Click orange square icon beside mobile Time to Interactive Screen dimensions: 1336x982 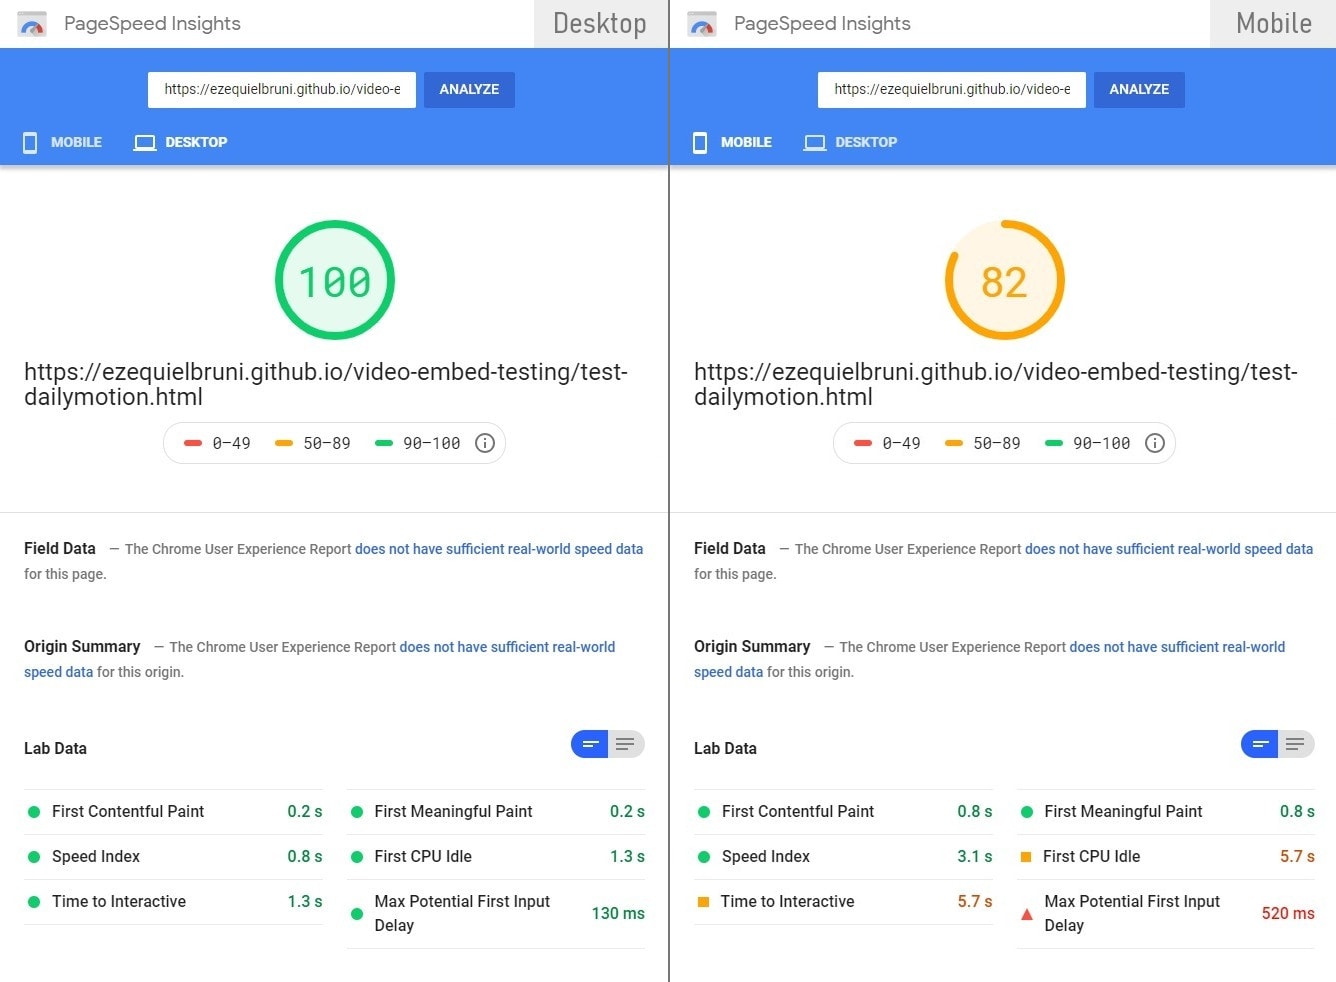click(703, 902)
